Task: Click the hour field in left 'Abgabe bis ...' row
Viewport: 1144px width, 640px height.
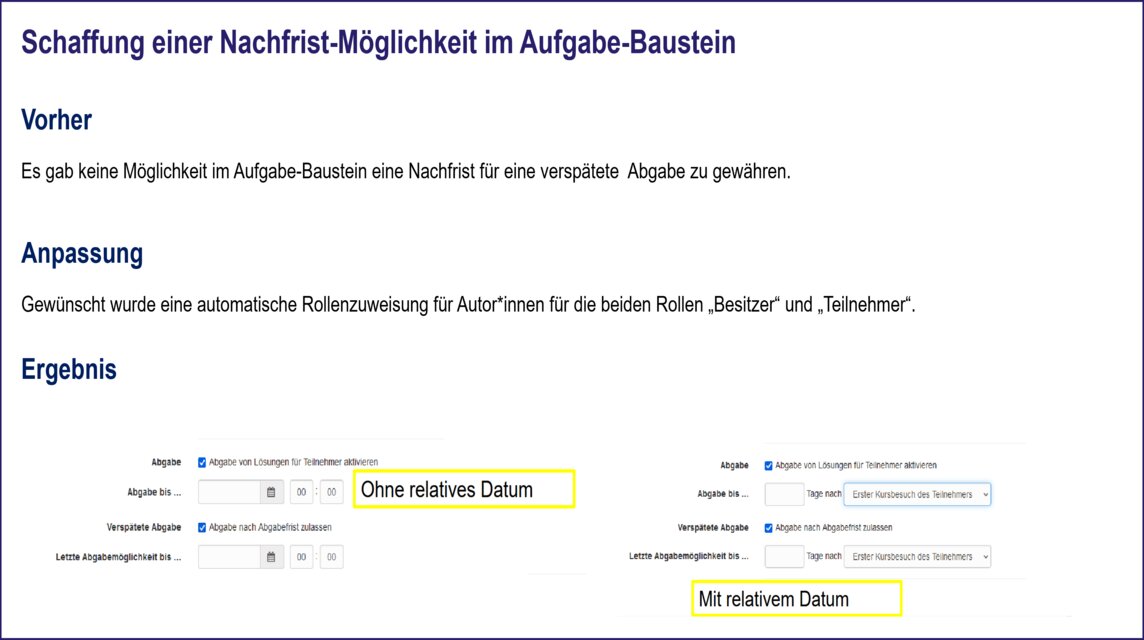Action: click(301, 493)
